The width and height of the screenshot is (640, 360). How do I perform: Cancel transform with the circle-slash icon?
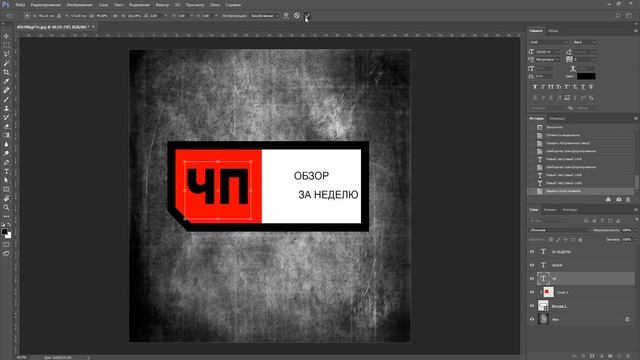(297, 16)
